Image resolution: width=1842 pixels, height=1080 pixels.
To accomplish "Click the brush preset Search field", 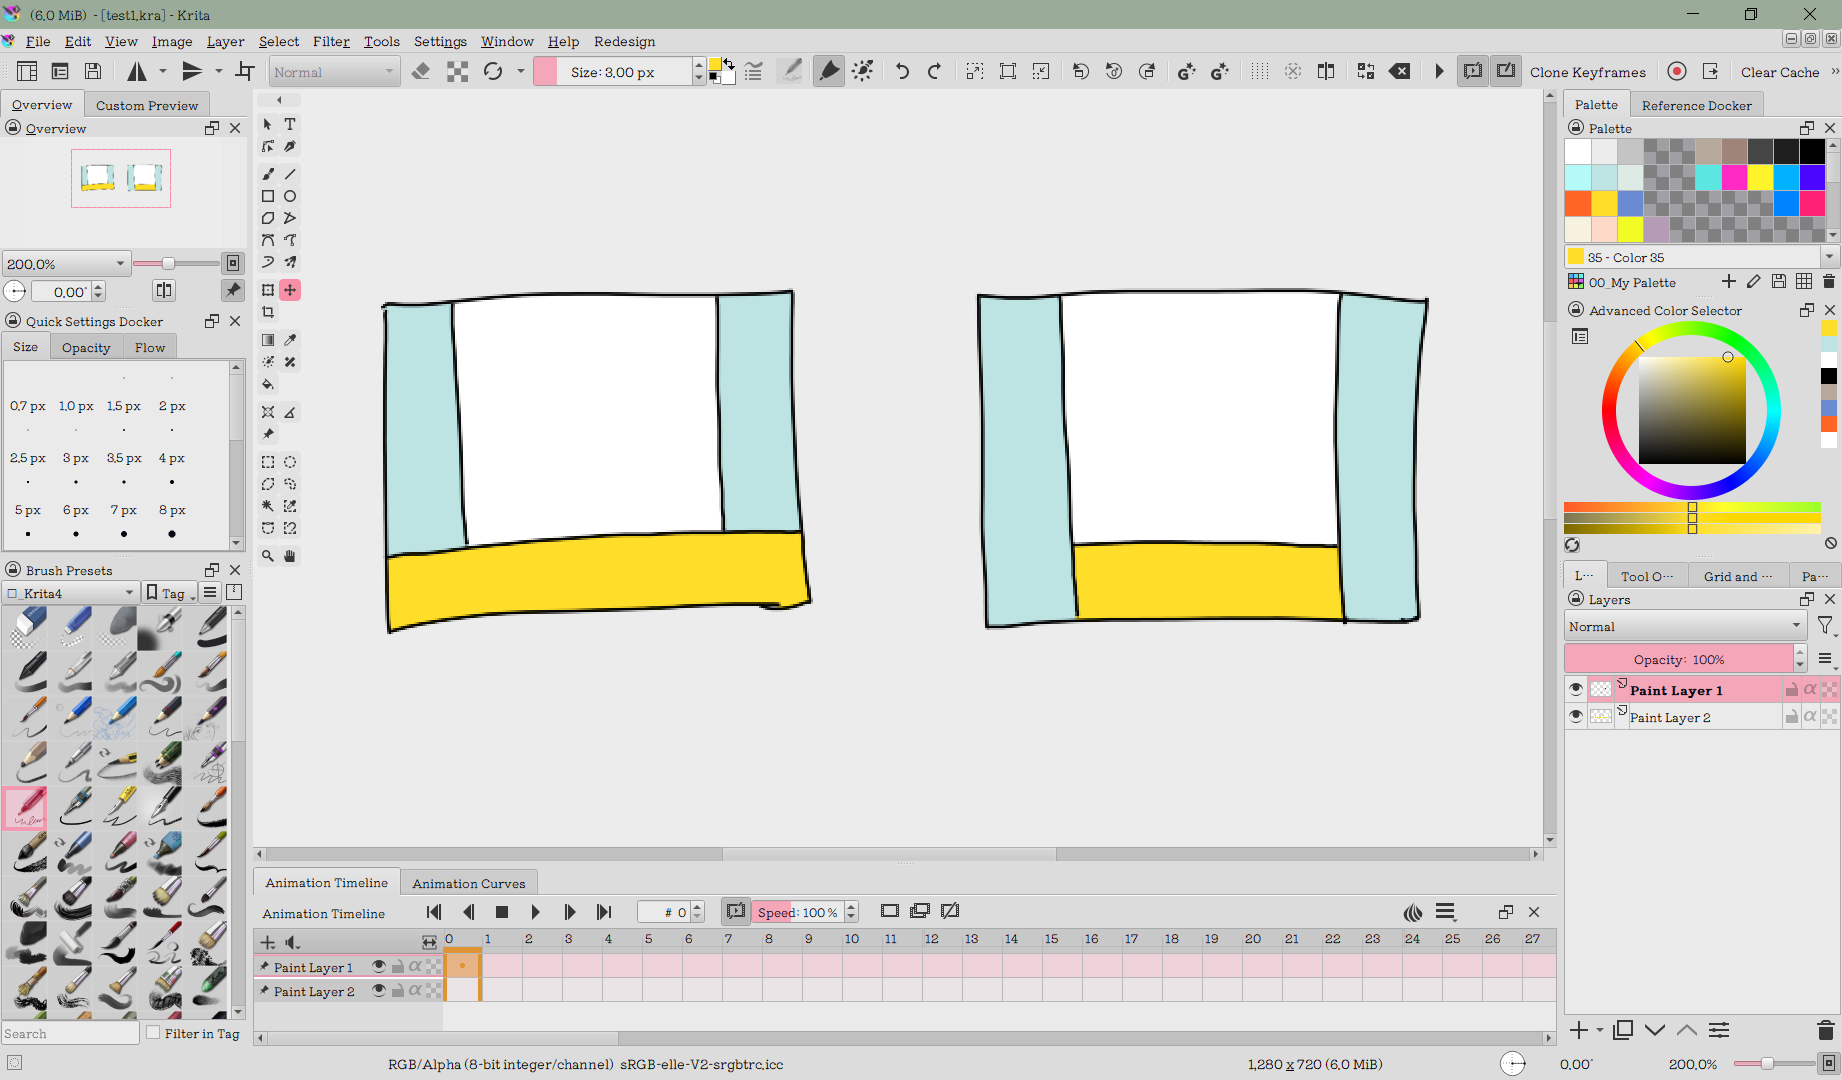I will [x=70, y=1034].
